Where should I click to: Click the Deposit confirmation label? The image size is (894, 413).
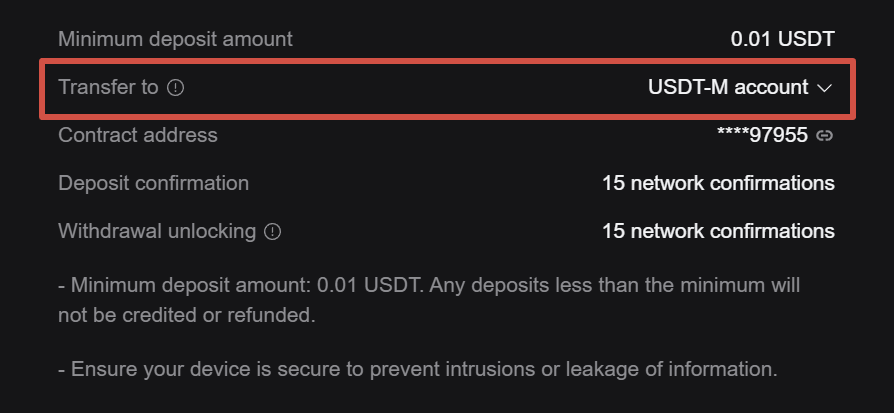153,183
